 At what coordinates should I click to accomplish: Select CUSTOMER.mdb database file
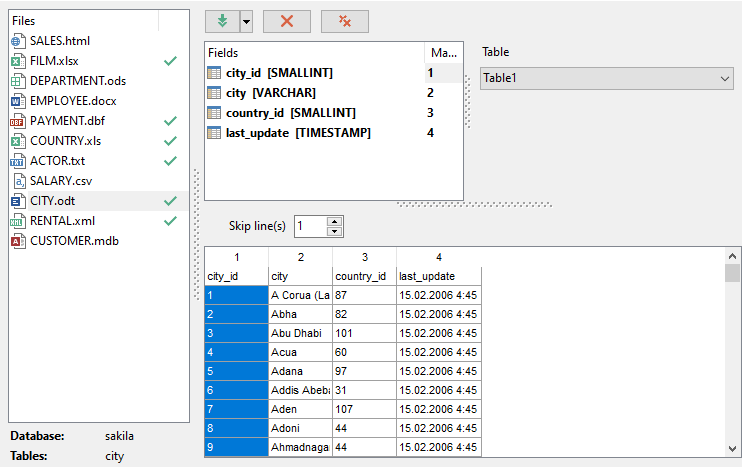72,241
